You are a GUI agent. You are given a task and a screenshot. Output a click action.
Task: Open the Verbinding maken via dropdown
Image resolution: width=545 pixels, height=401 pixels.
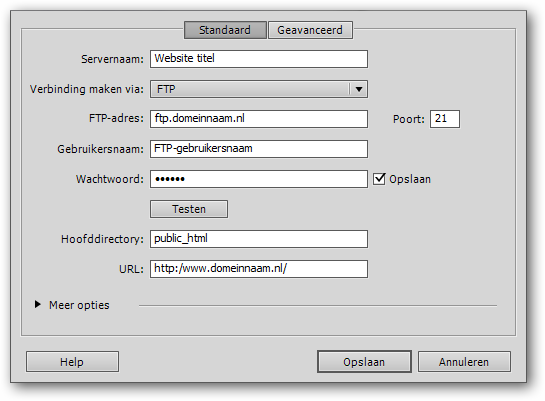[x=259, y=89]
